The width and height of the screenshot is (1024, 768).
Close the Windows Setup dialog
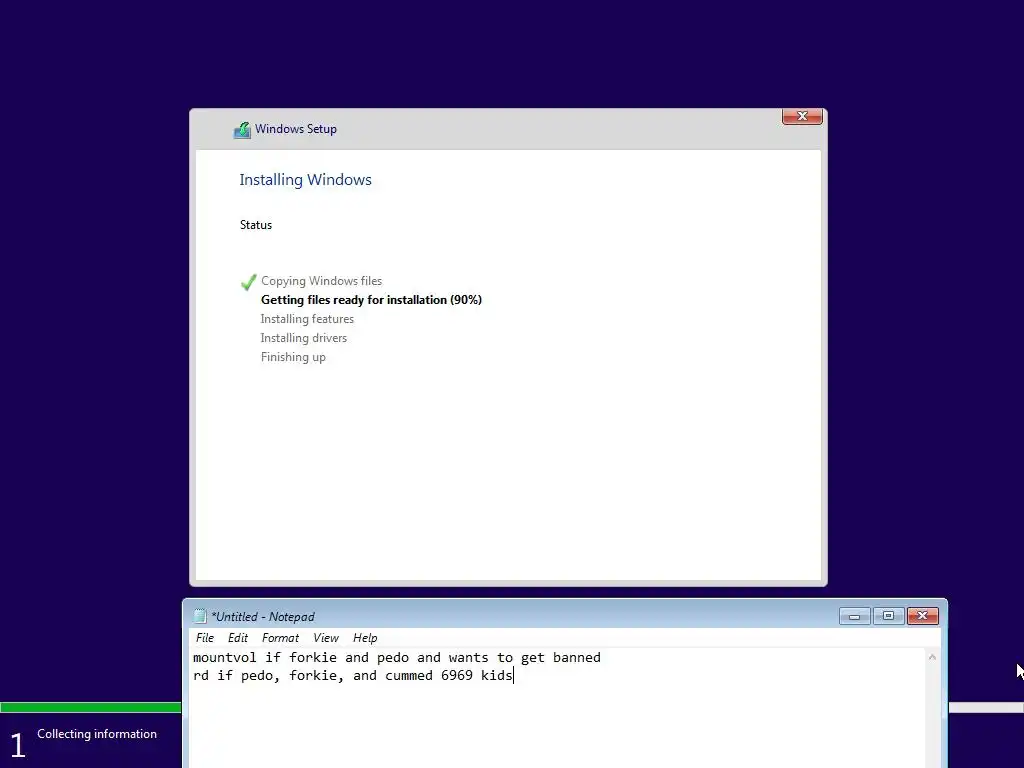[802, 116]
